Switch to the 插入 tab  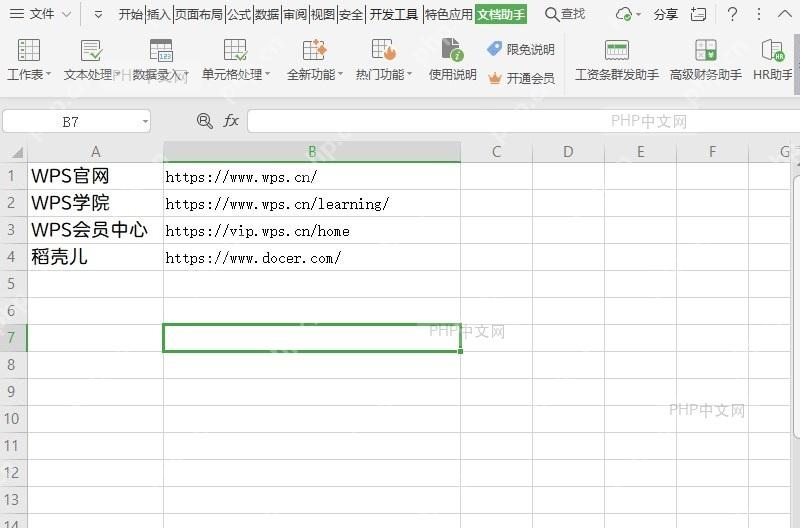click(x=159, y=14)
